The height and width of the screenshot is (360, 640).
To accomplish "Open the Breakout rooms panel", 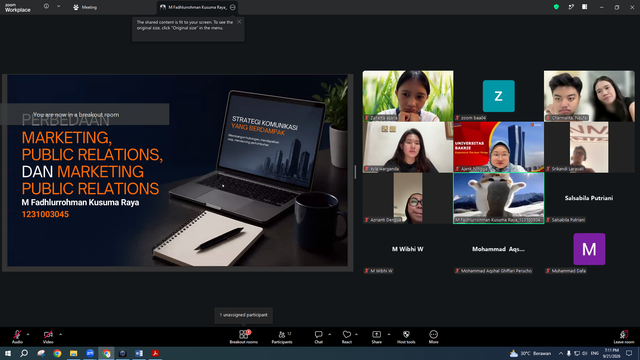I will pos(244,337).
